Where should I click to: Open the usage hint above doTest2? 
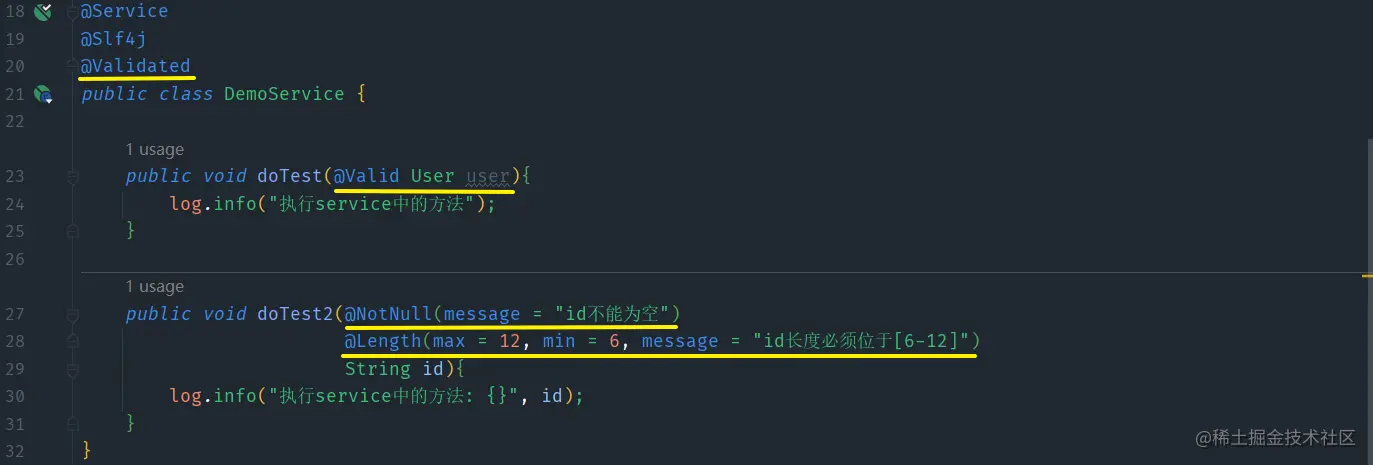155,287
